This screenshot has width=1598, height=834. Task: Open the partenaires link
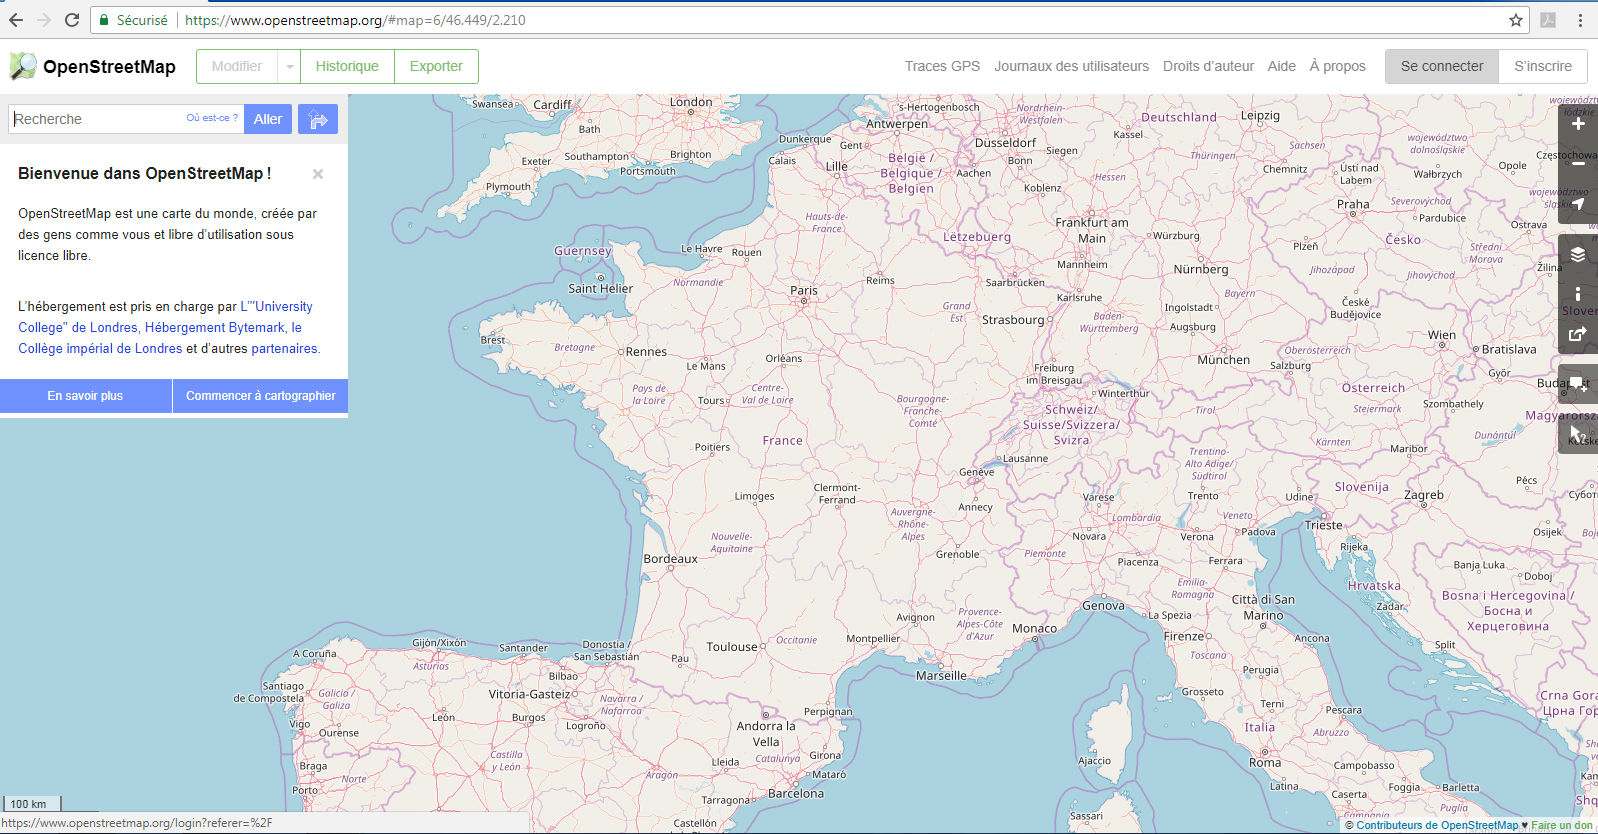click(x=284, y=348)
